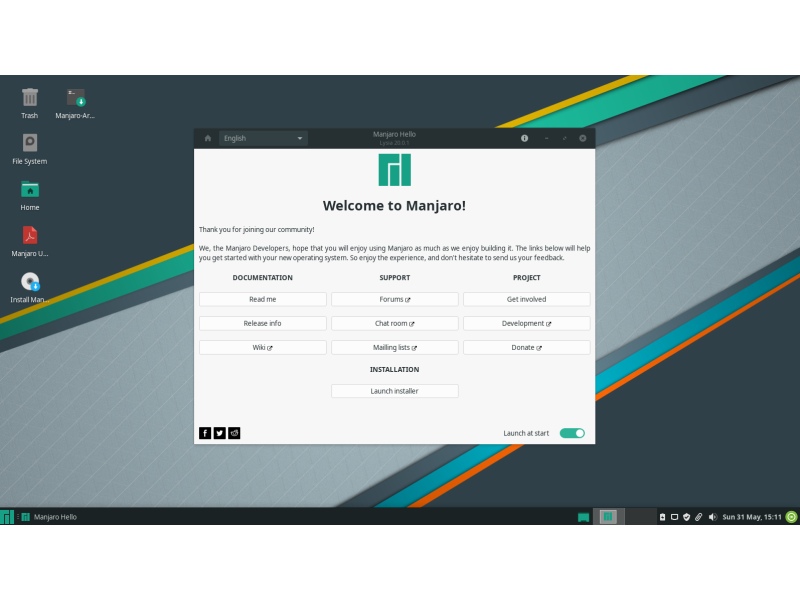Click the volume speaker tray icon
This screenshot has height=600, width=800.
pyautogui.click(x=713, y=517)
